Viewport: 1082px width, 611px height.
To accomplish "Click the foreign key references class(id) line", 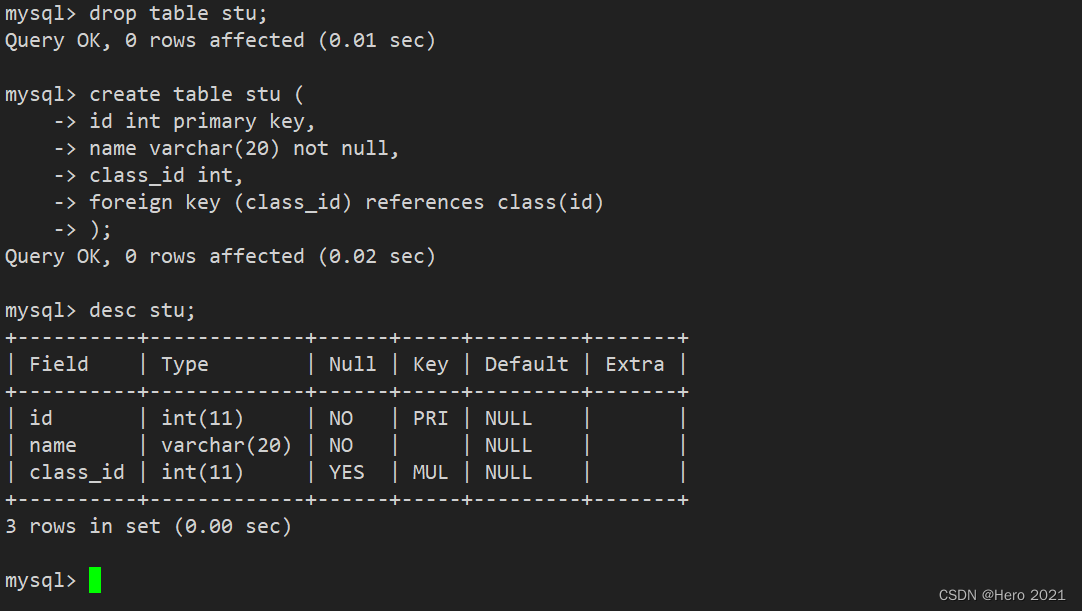I will (346, 202).
